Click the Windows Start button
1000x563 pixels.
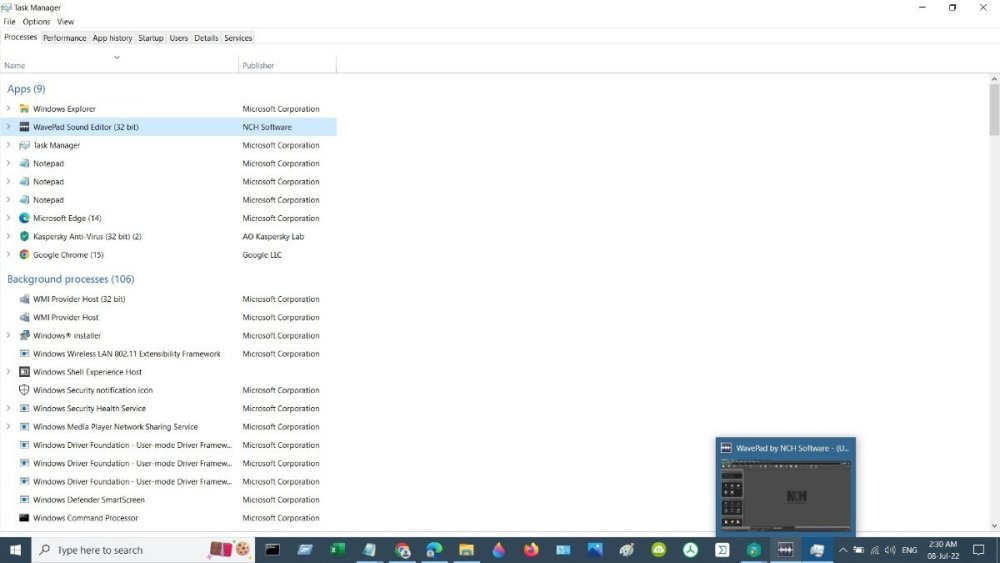[15, 550]
